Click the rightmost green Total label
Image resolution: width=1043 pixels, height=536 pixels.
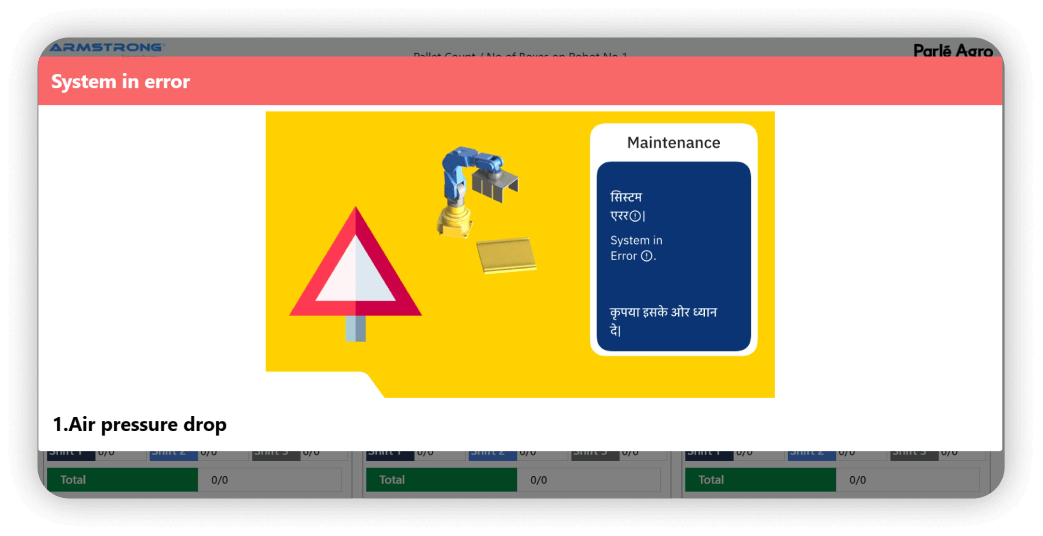[x=759, y=480]
